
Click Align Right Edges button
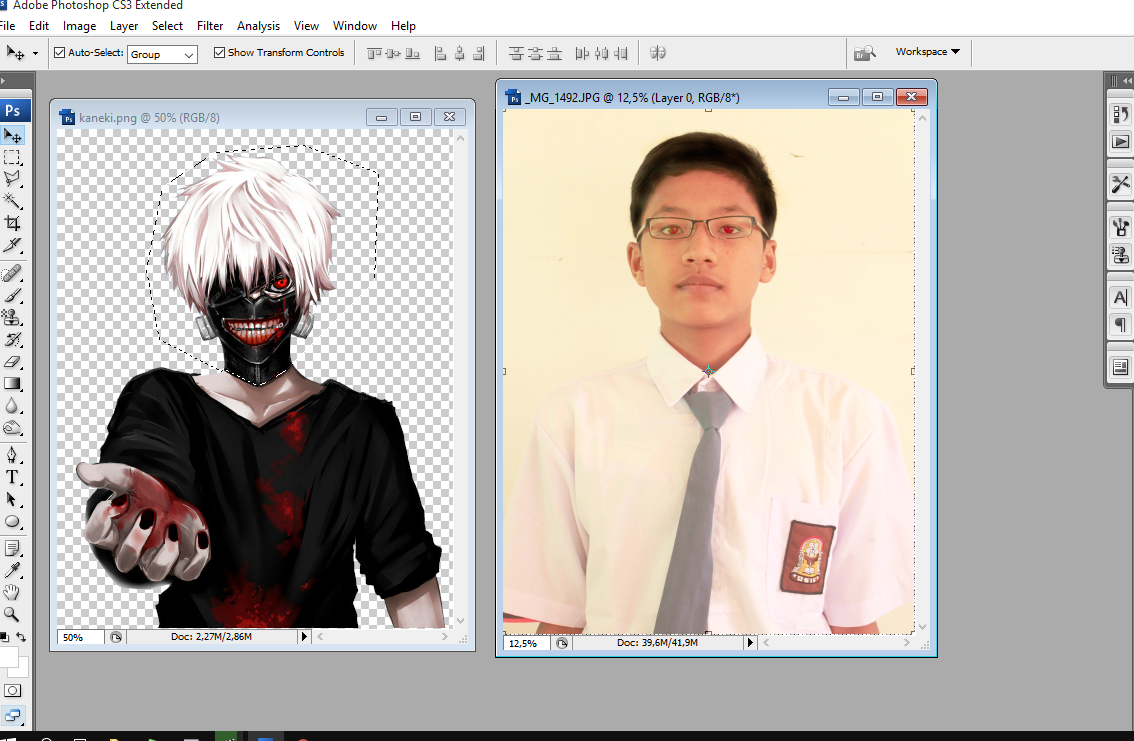pyautogui.click(x=478, y=53)
